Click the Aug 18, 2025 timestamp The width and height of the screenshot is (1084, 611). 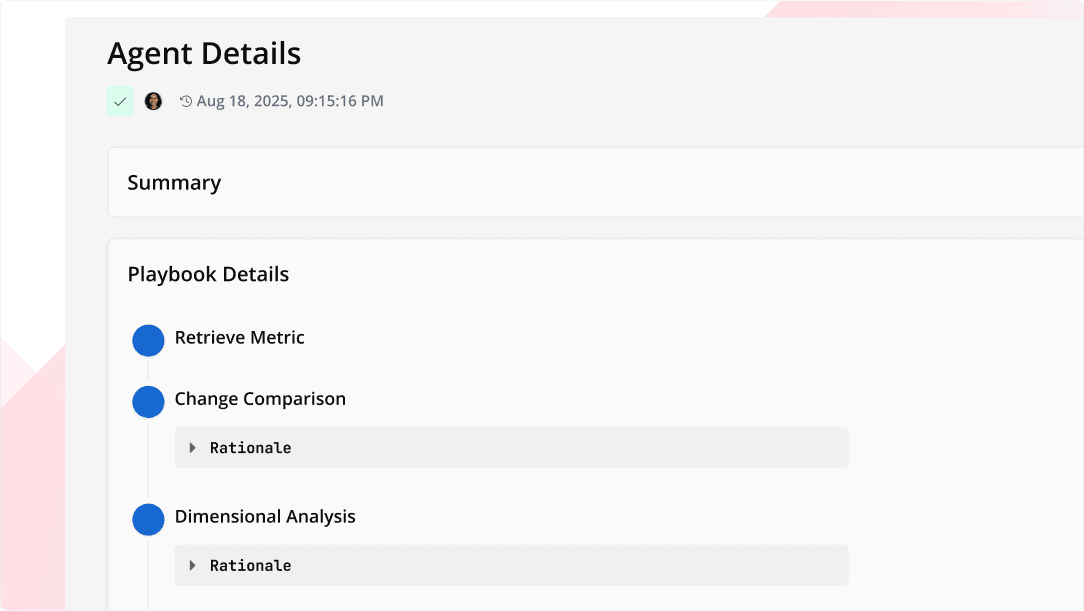pos(290,101)
